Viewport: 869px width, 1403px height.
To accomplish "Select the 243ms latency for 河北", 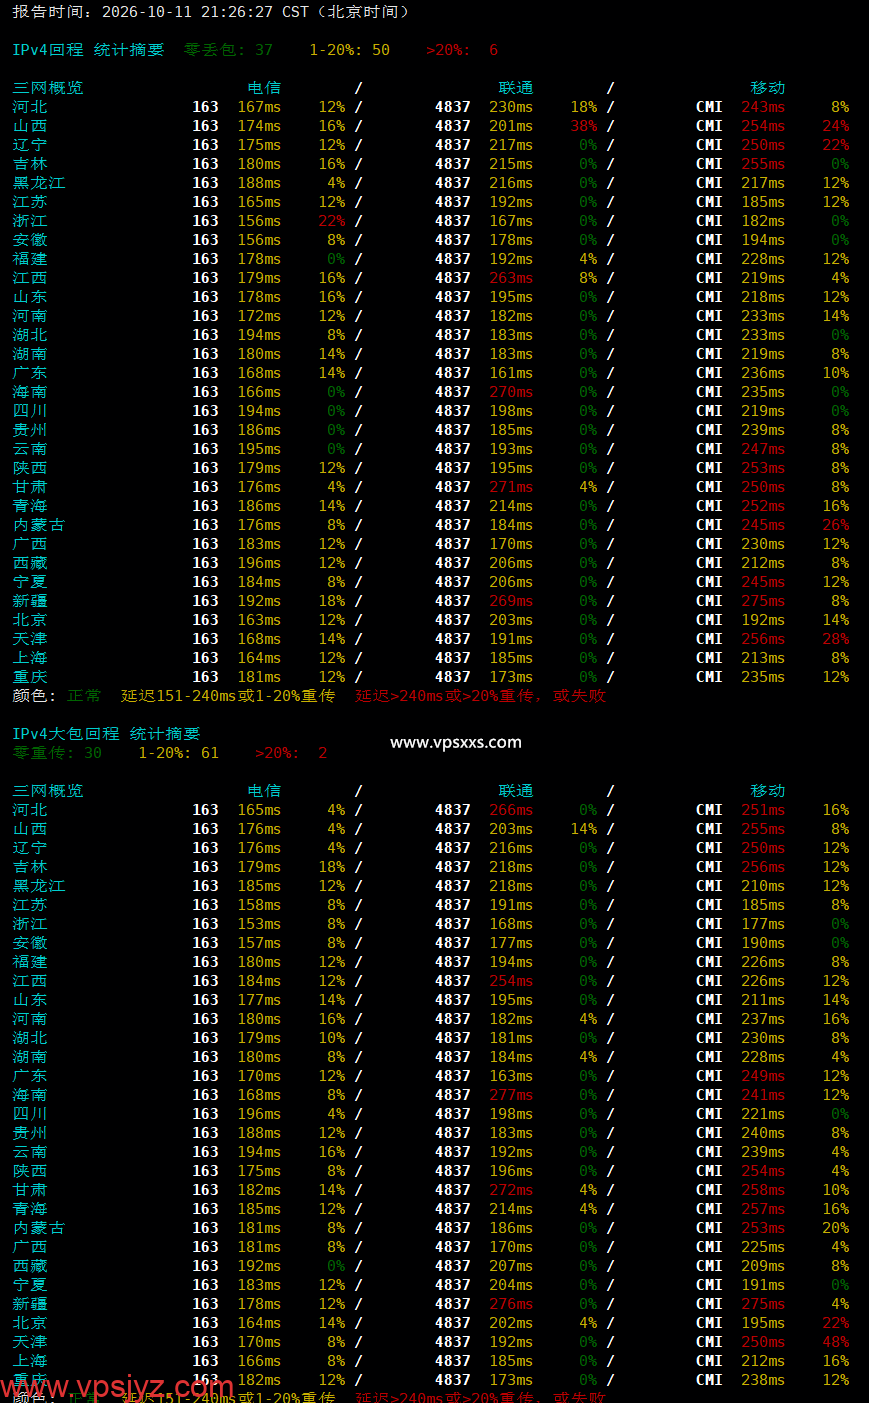I will click(x=763, y=107).
